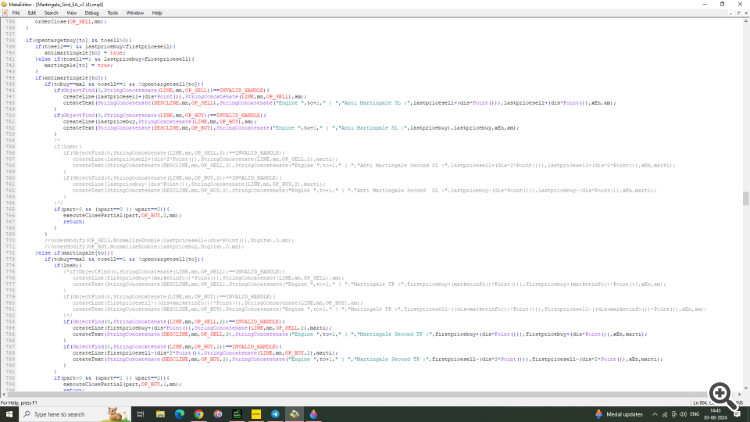Screen dimensions: 750x422
Task: Open the Debug menu
Action: point(91,13)
